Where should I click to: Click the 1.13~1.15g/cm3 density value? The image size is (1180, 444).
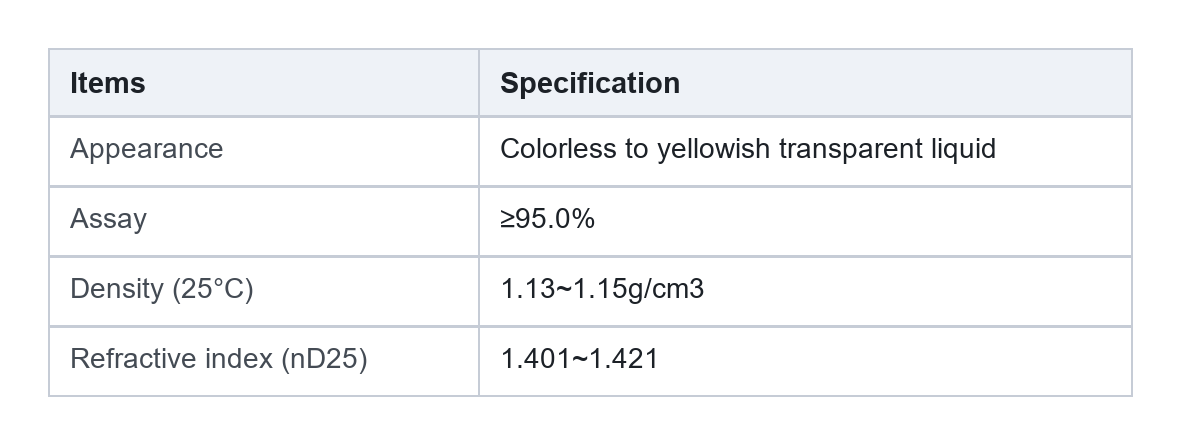pos(602,289)
